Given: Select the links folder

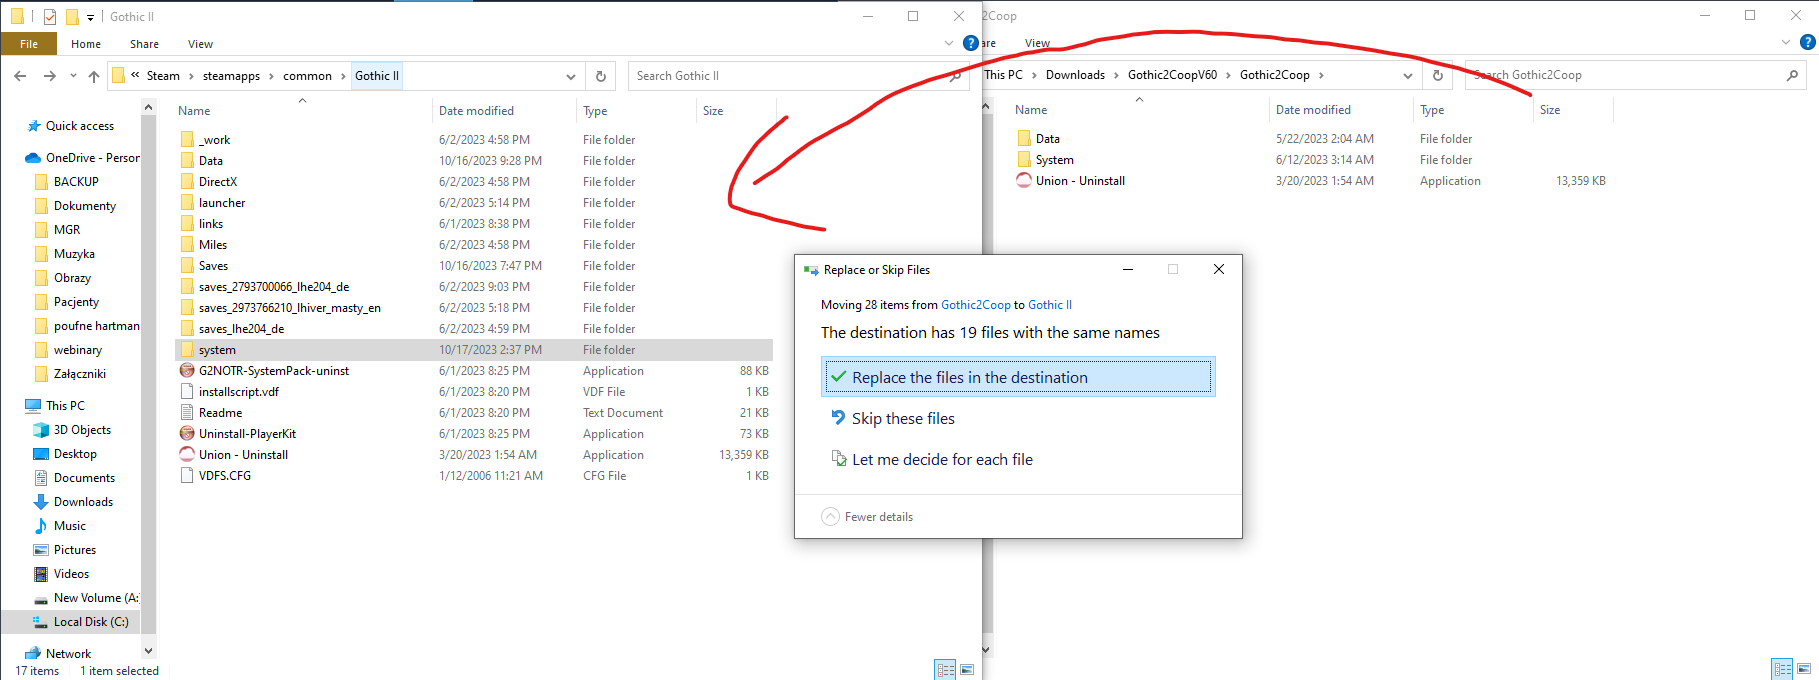Looking at the screenshot, I should 210,224.
